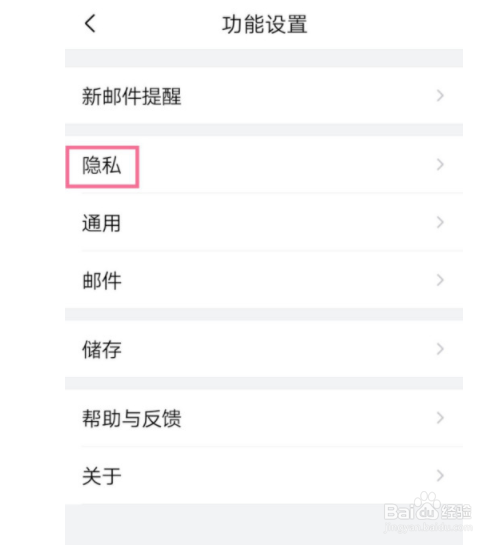Click the arrow beside 通用
This screenshot has width=501, height=545.
[x=440, y=222]
